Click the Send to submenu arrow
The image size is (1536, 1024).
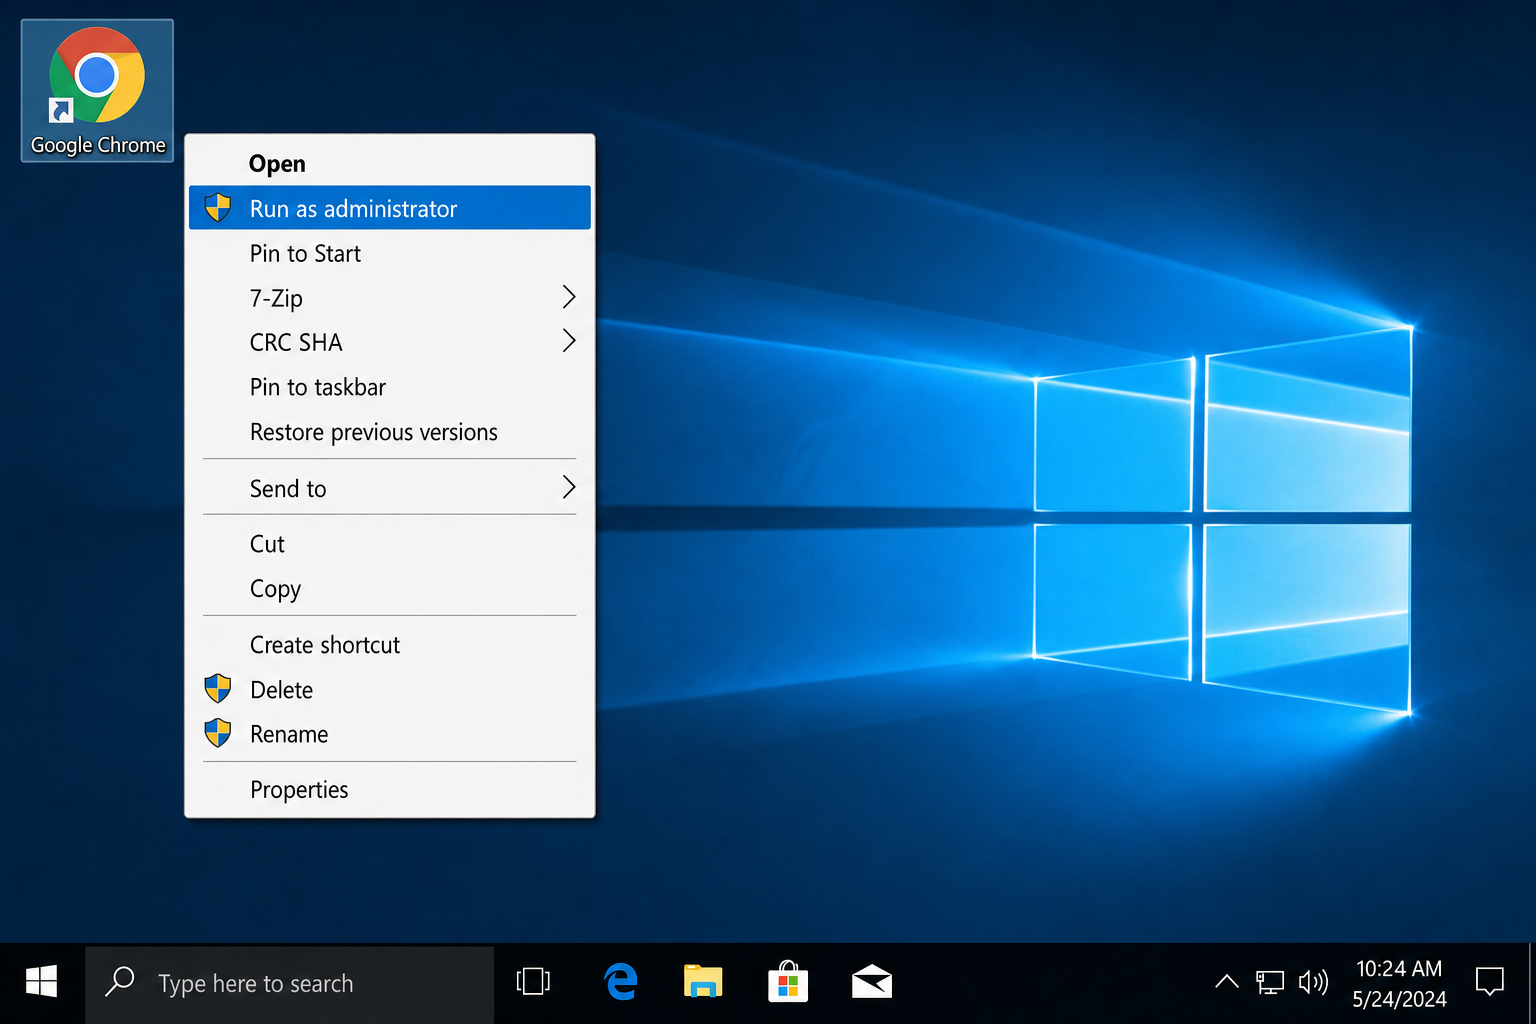569,487
